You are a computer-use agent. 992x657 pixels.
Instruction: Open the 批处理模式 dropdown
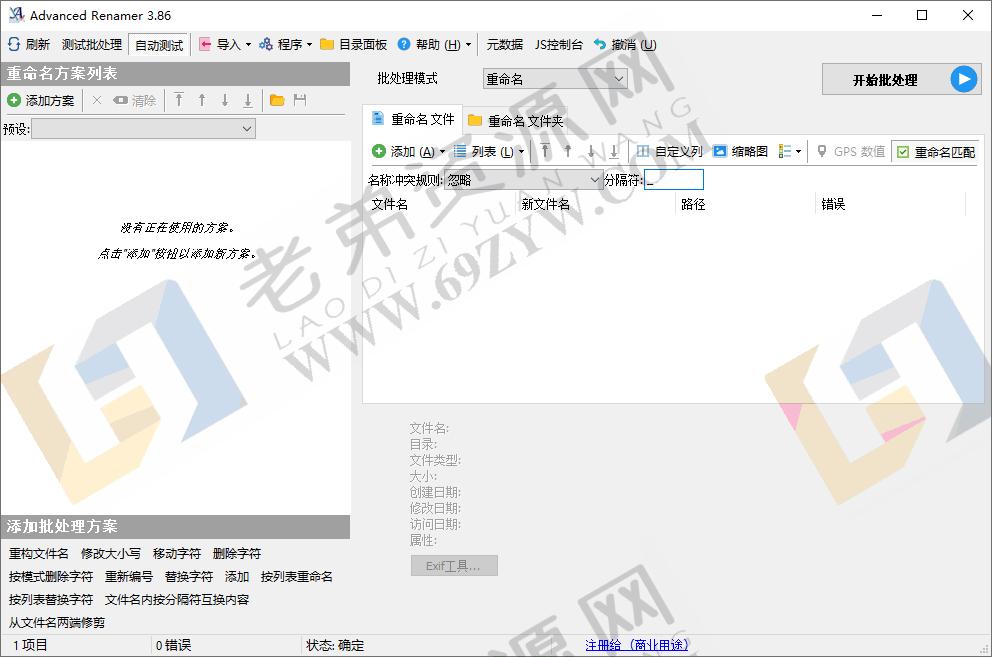coord(554,78)
